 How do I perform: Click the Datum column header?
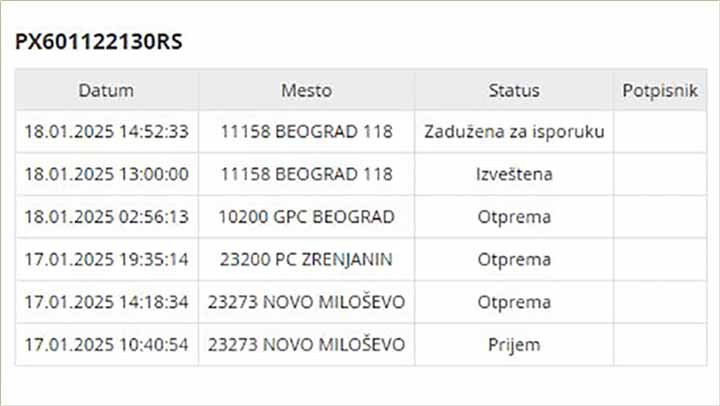click(106, 90)
